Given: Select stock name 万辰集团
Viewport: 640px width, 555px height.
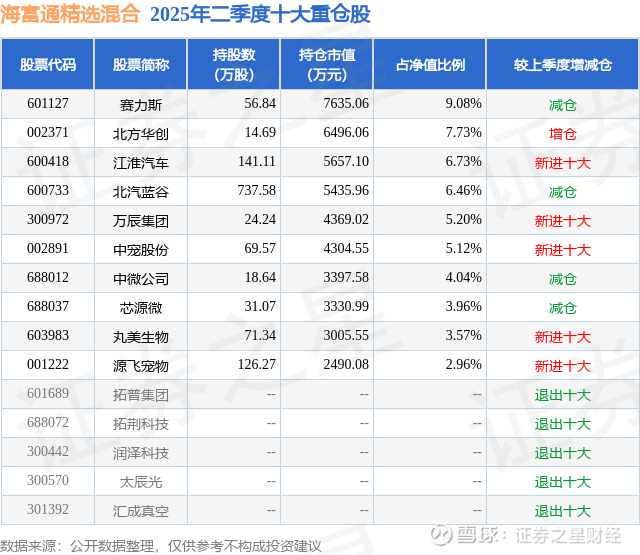Looking at the screenshot, I should click(x=141, y=221).
